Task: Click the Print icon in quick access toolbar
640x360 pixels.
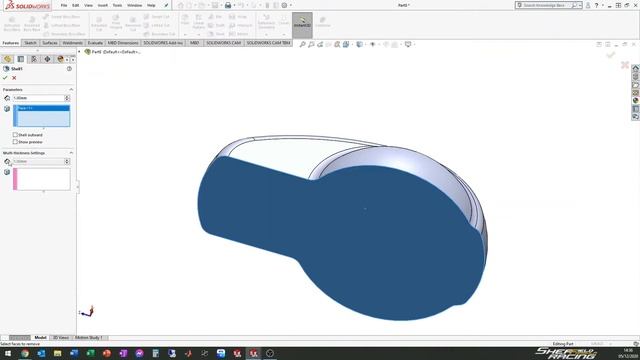Action: tap(228, 5)
